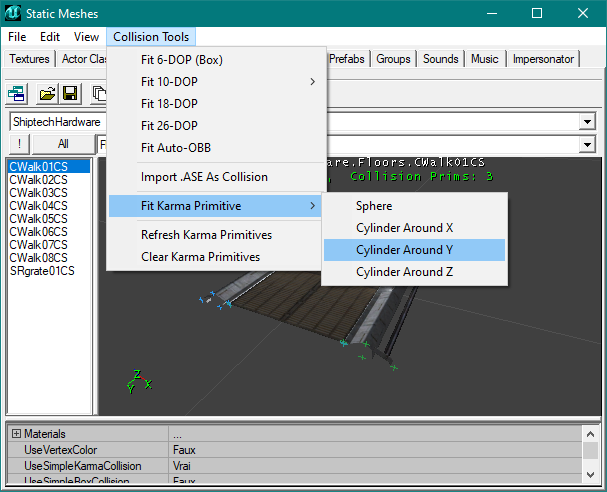Open the group dropdown arrow below the package
This screenshot has height=492, width=607.
(x=587, y=145)
